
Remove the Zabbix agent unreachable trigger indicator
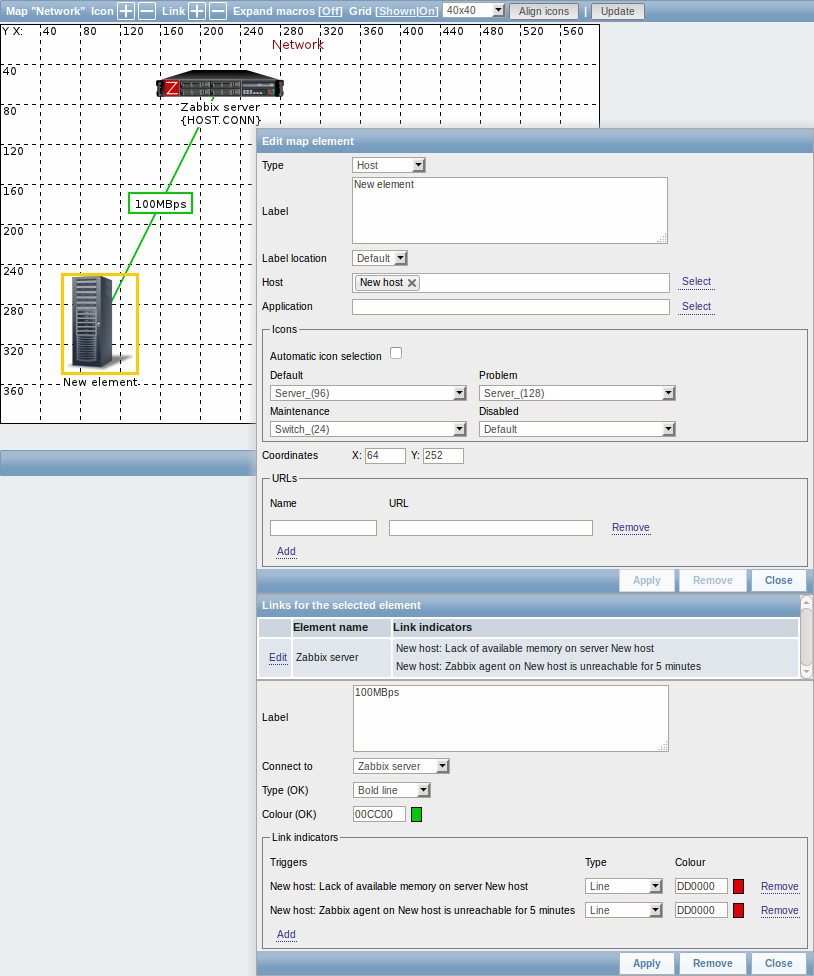(780, 910)
